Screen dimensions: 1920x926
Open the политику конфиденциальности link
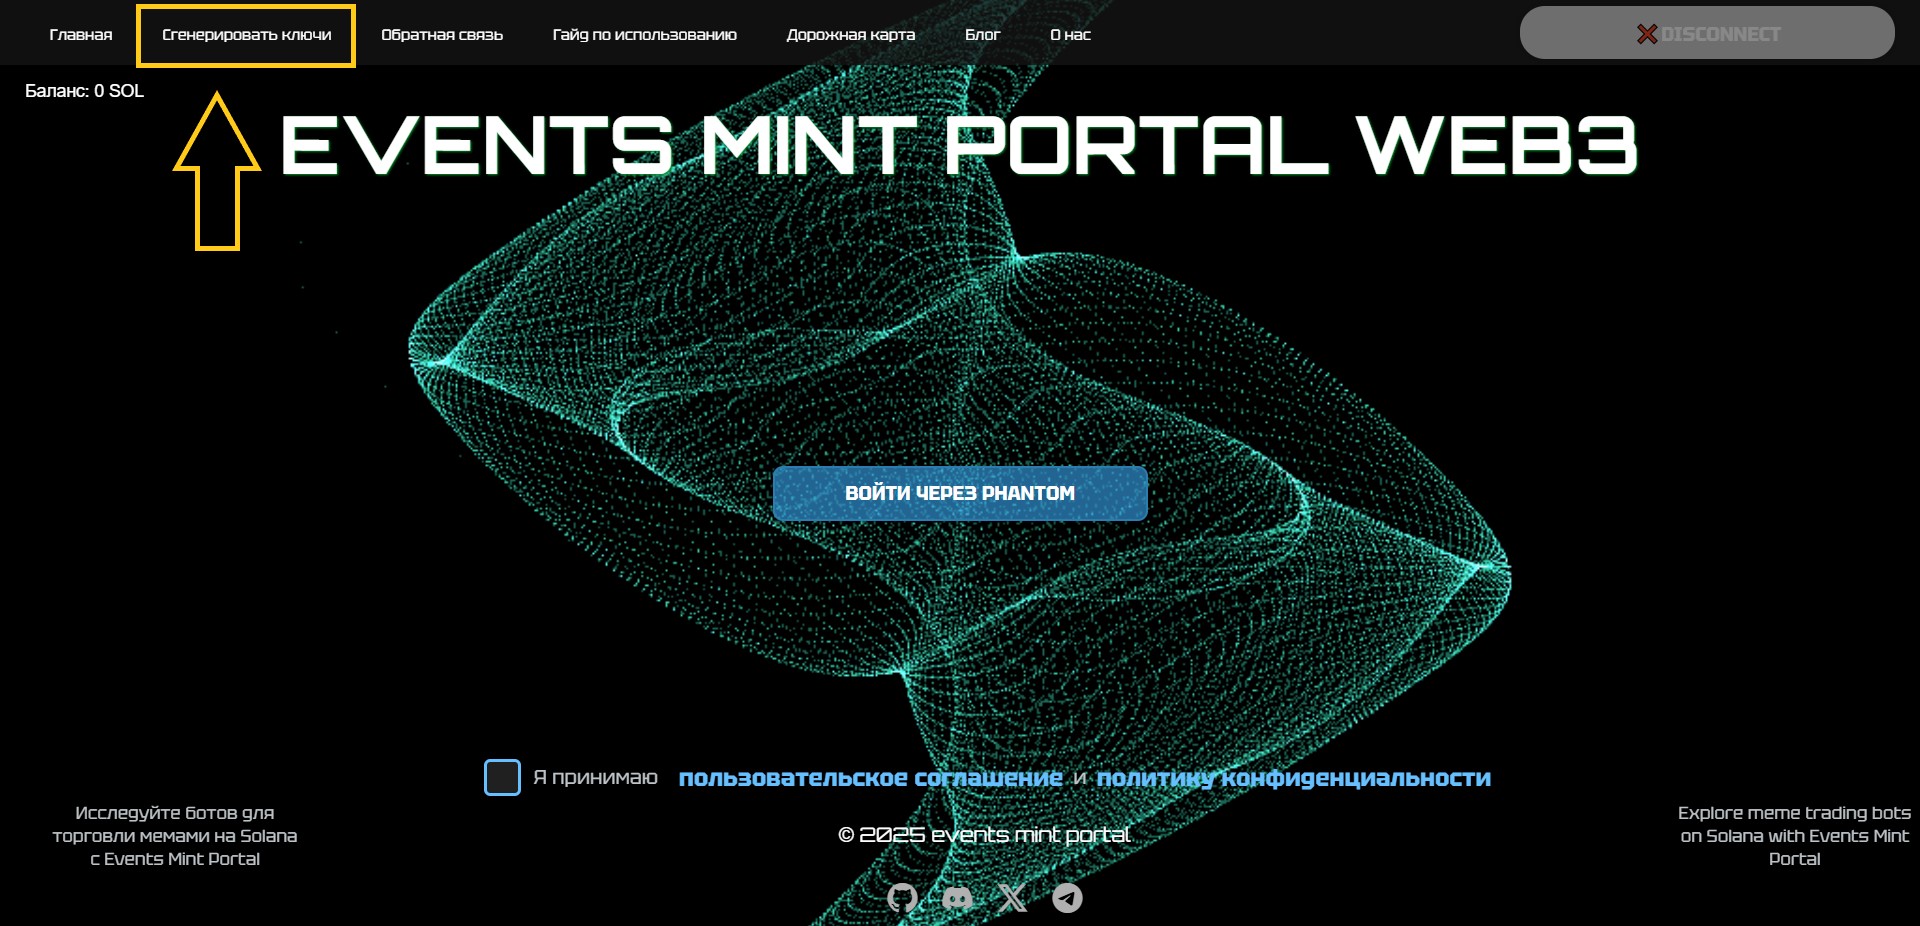(x=1293, y=778)
